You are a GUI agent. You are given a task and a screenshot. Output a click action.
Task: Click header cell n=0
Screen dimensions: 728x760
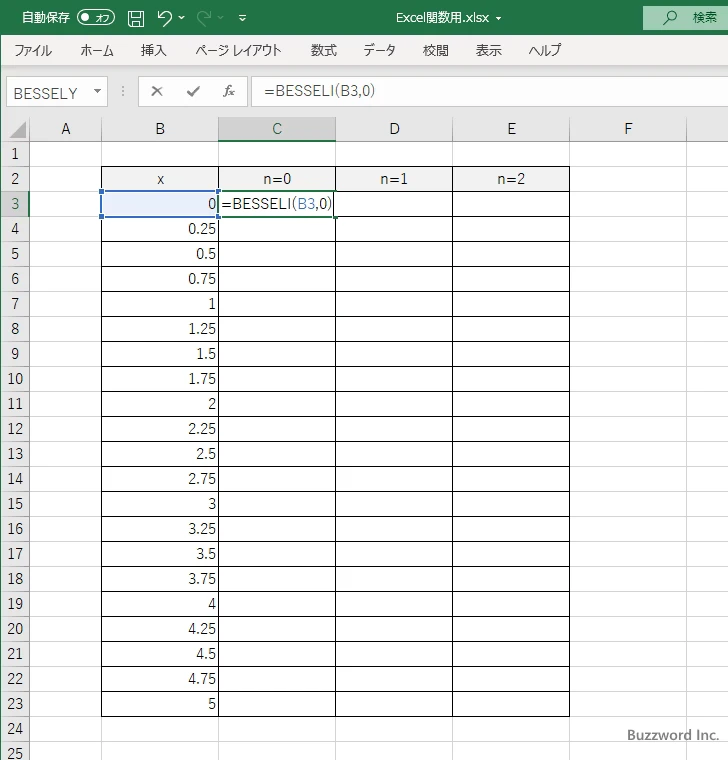pos(277,179)
